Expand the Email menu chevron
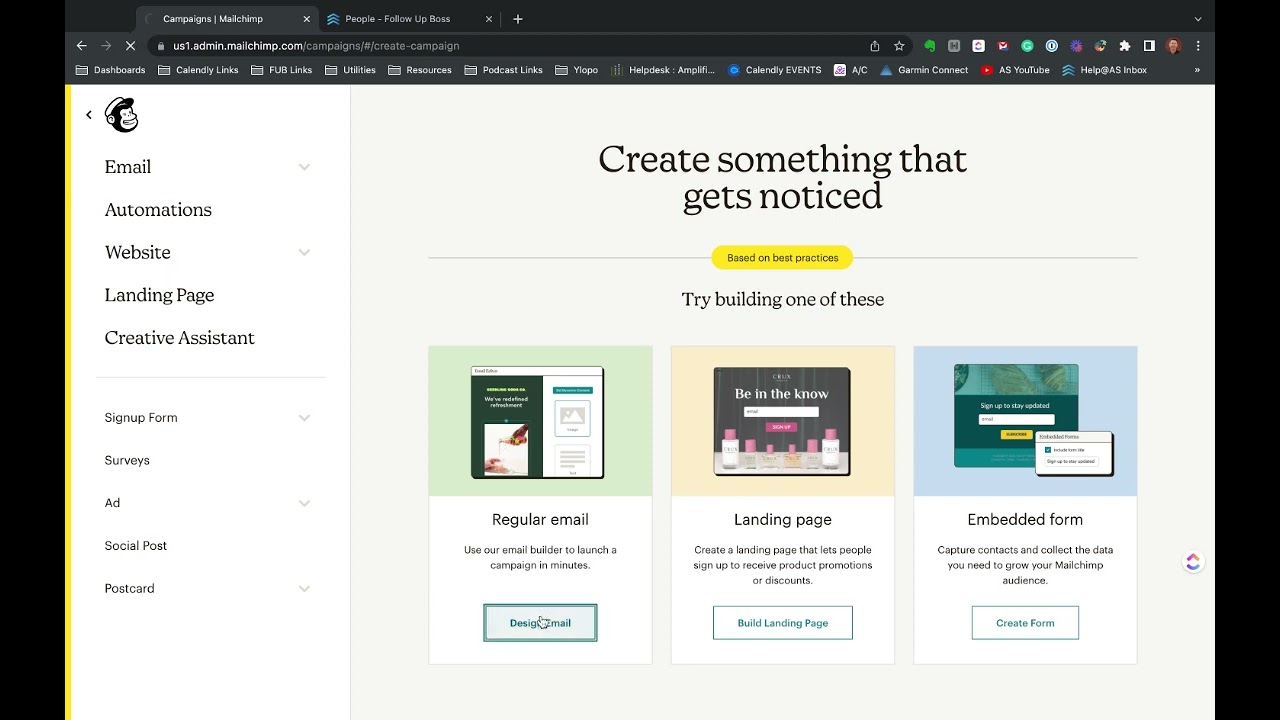1280x720 pixels. [304, 167]
